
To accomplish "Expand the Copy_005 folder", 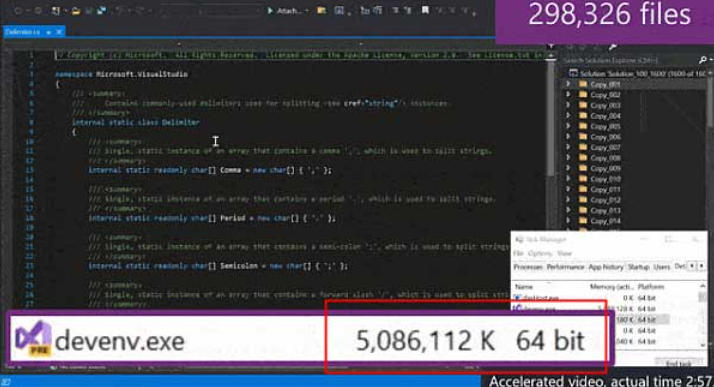I will [568, 126].
